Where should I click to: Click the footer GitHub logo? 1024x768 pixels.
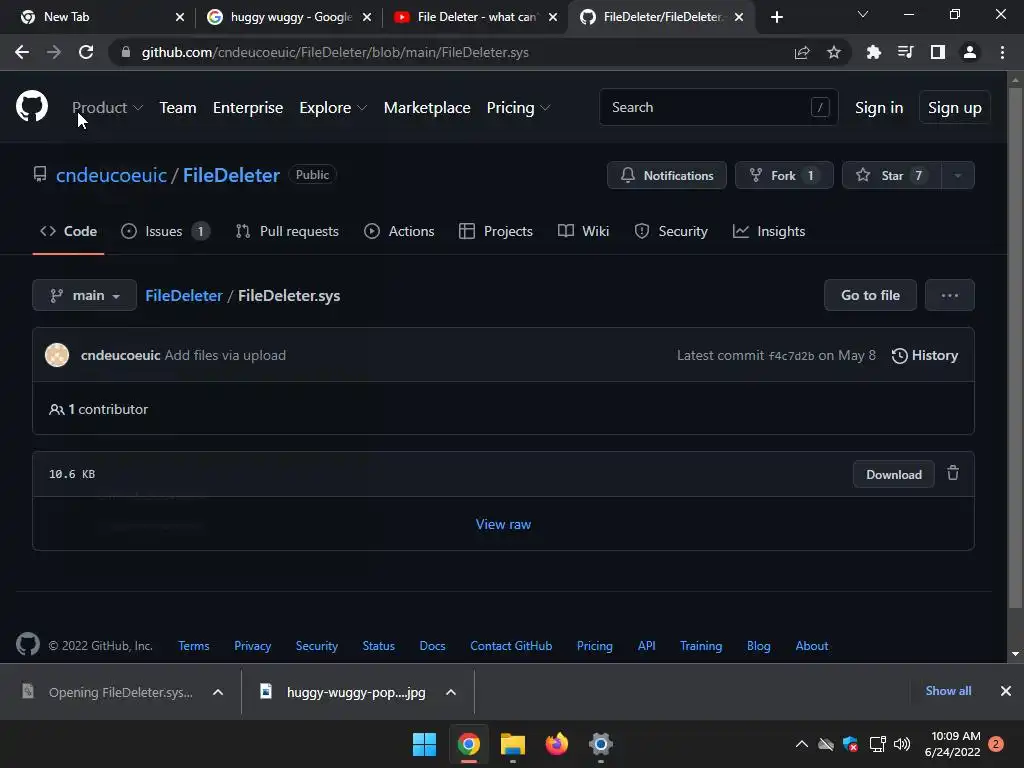[27, 645]
